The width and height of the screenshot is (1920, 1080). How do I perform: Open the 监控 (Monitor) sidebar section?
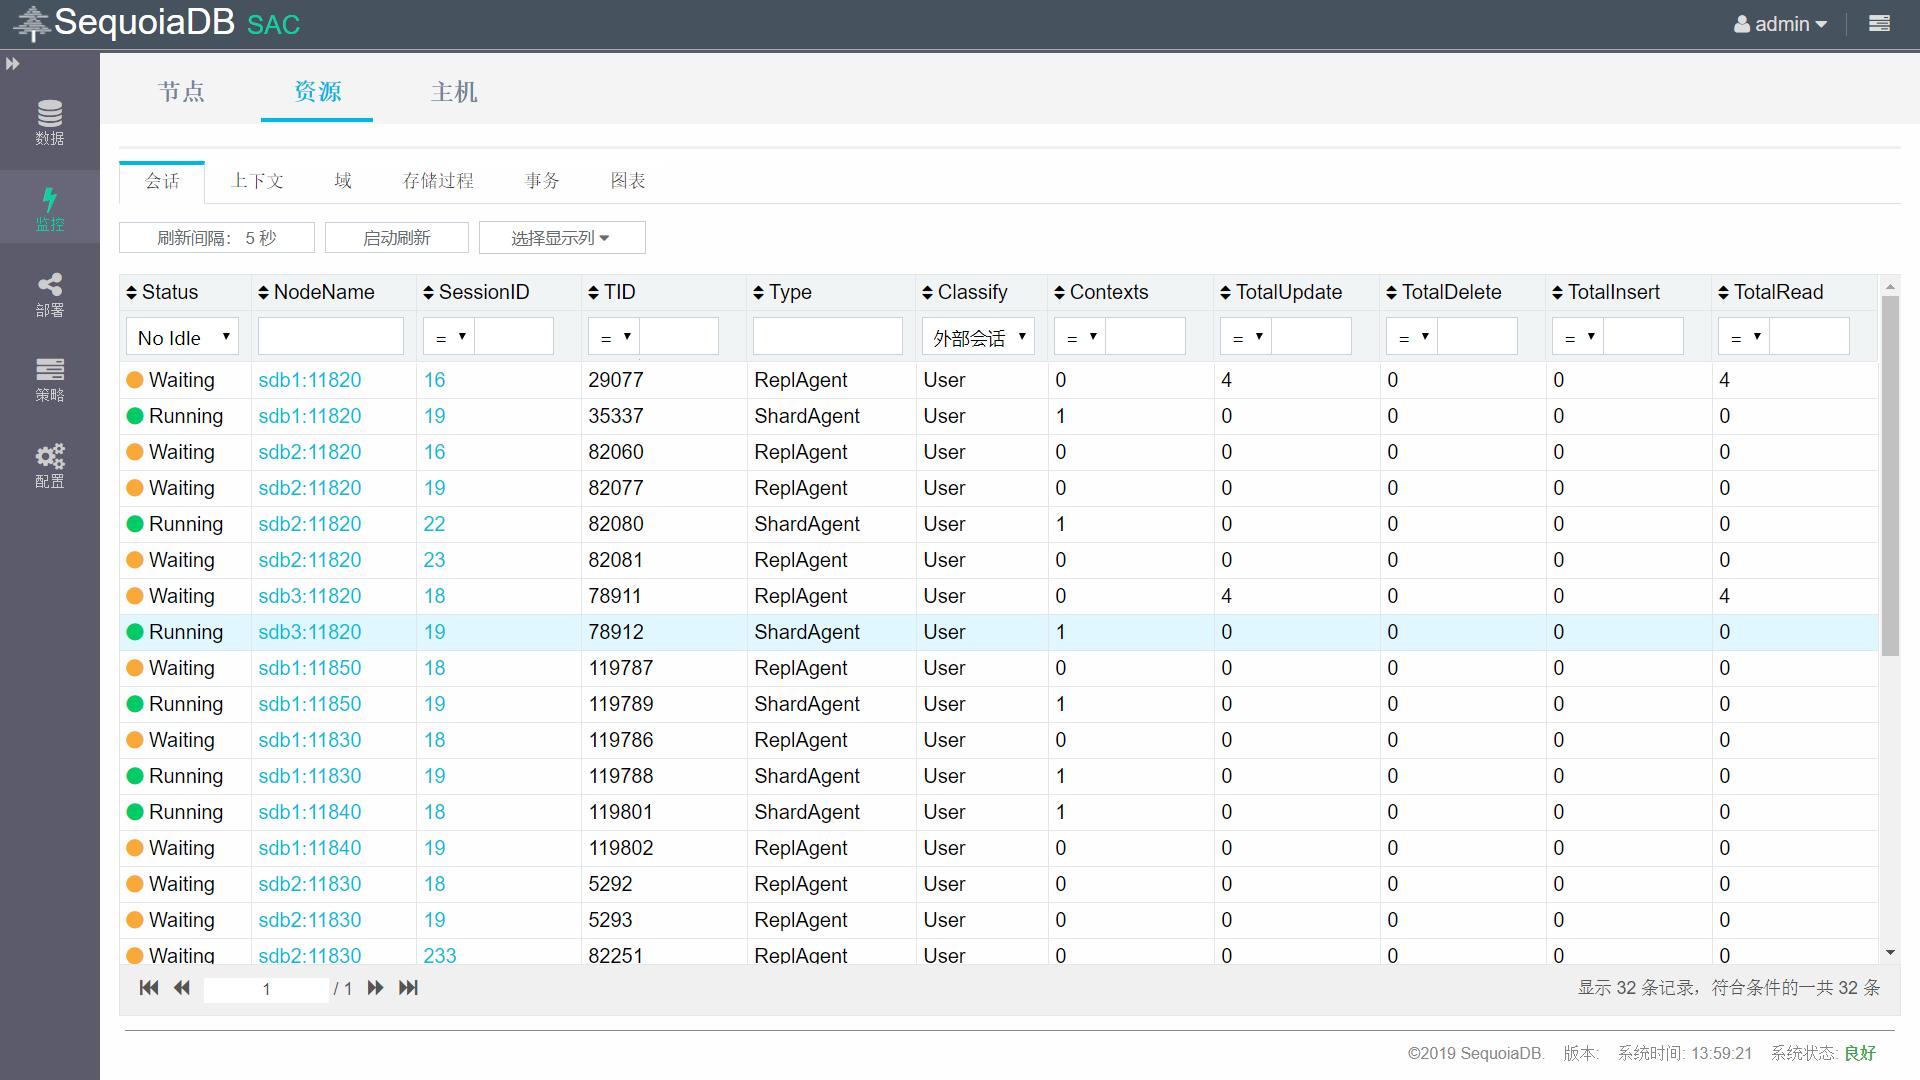point(49,208)
